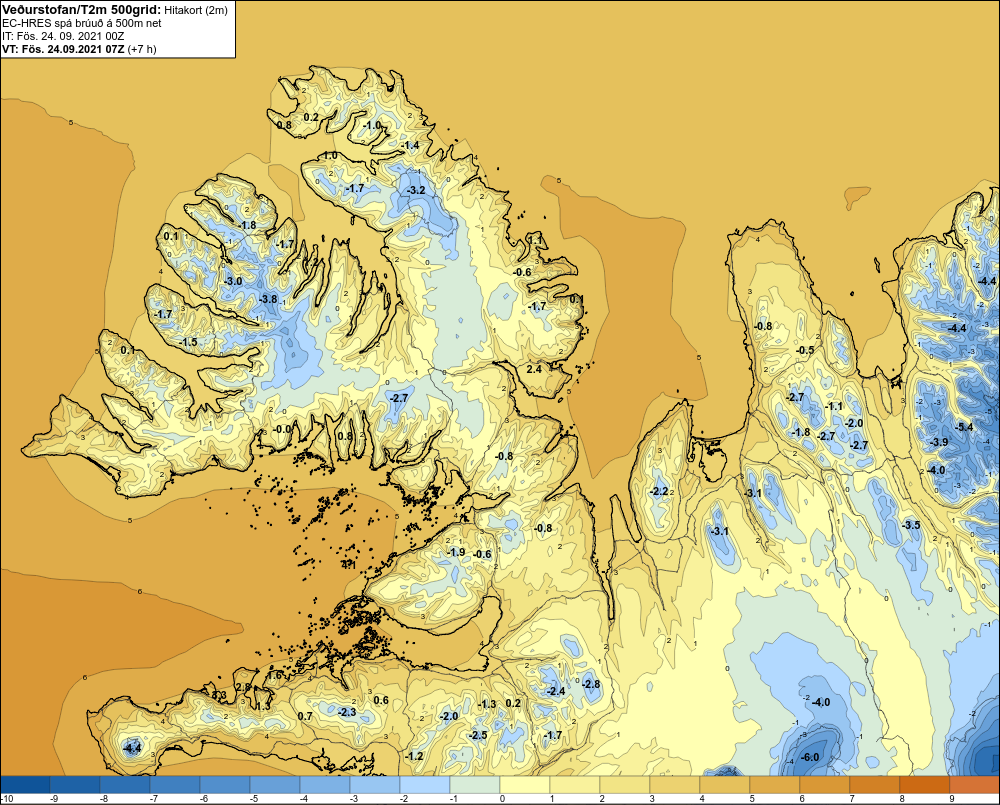Click the "Hitakort (2m)" label
Image resolution: width=1000 pixels, height=805 pixels.
coord(196,10)
